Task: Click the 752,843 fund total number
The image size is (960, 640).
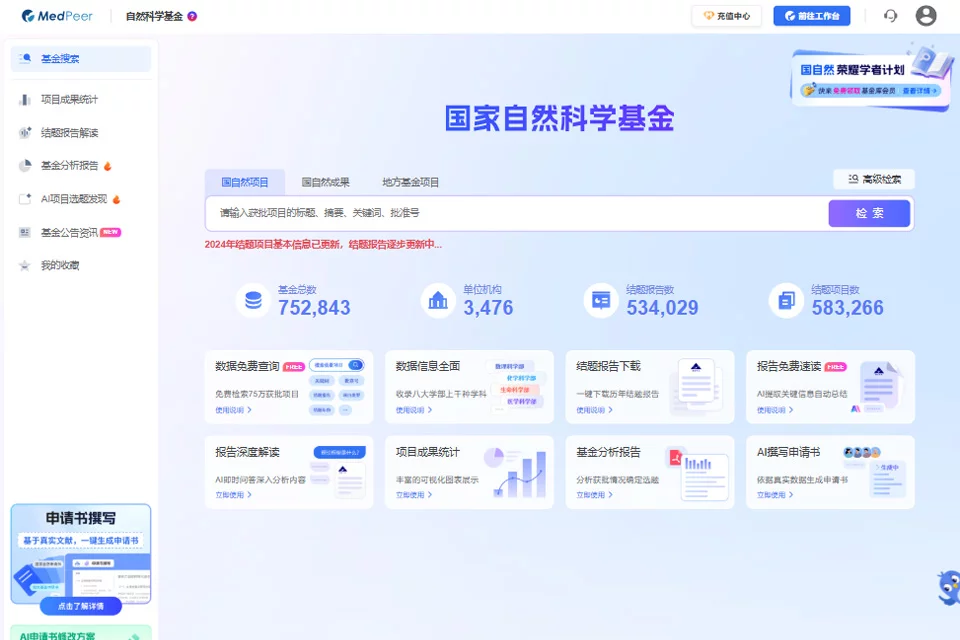Action: pyautogui.click(x=314, y=307)
